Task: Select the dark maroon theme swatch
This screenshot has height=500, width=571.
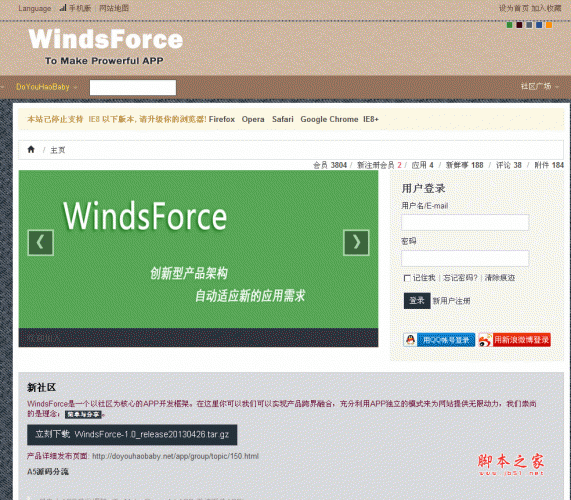Action: (x=519, y=25)
